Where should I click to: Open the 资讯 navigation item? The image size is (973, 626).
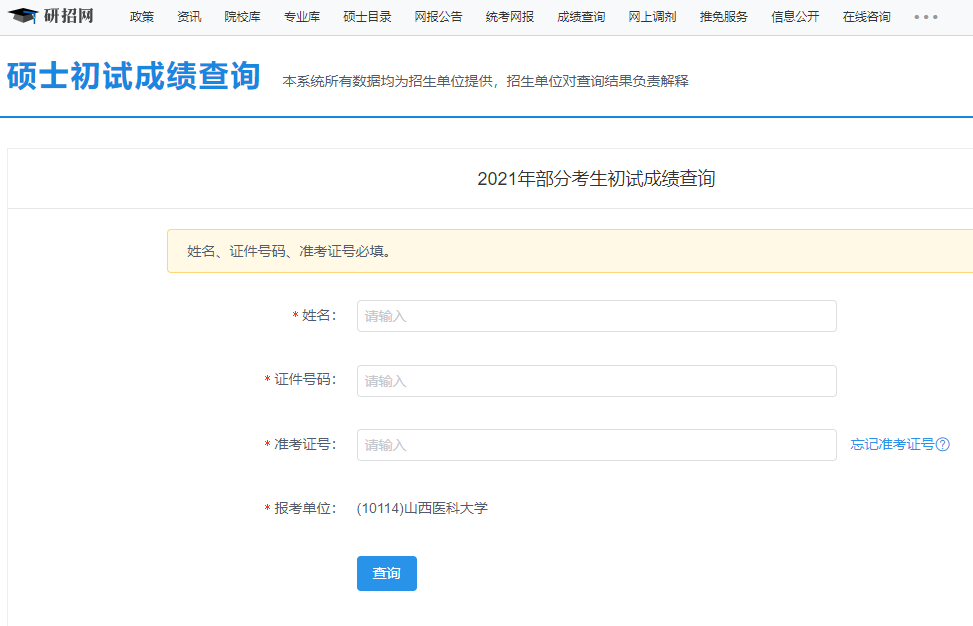pos(189,16)
